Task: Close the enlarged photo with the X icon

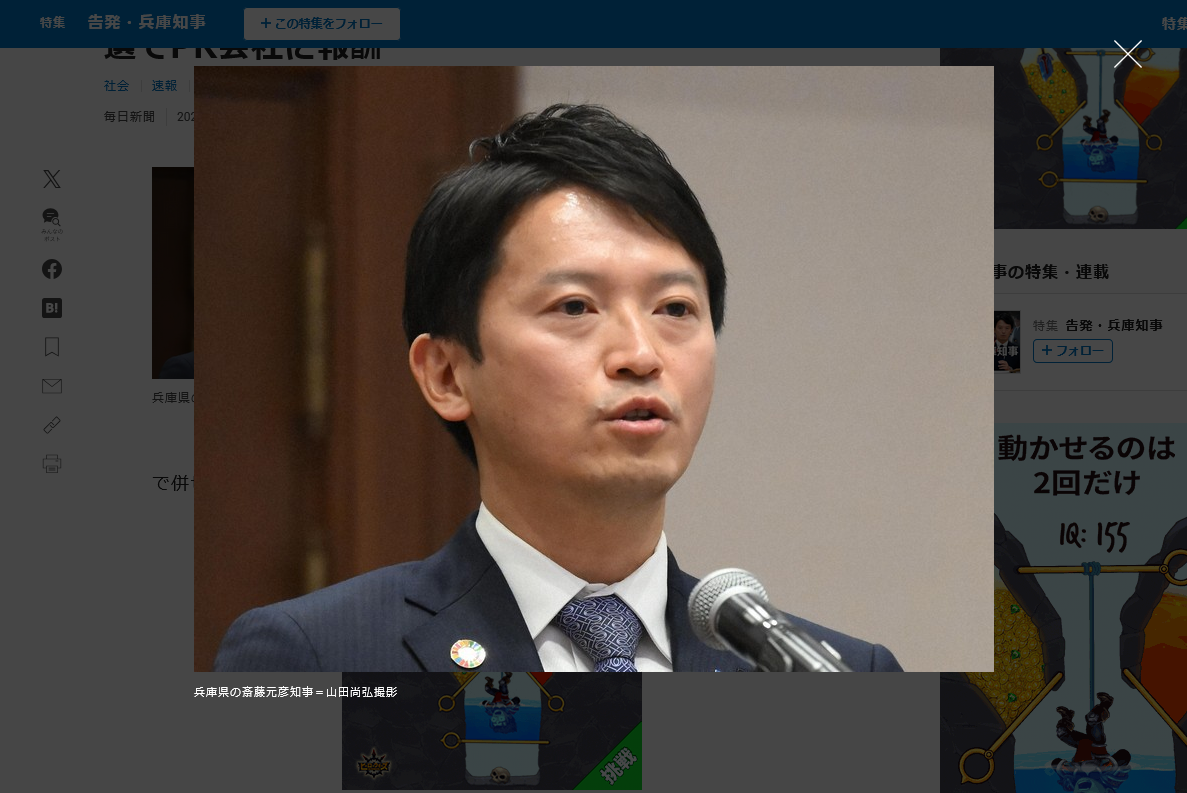Action: [x=1127, y=54]
